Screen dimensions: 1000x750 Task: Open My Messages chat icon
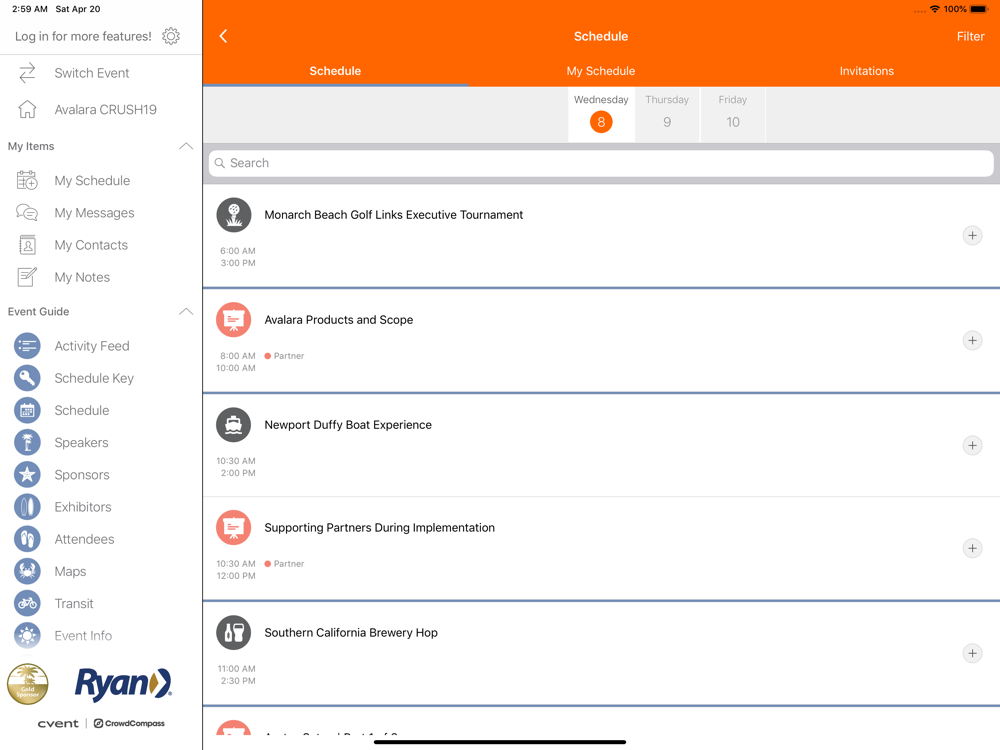27,212
